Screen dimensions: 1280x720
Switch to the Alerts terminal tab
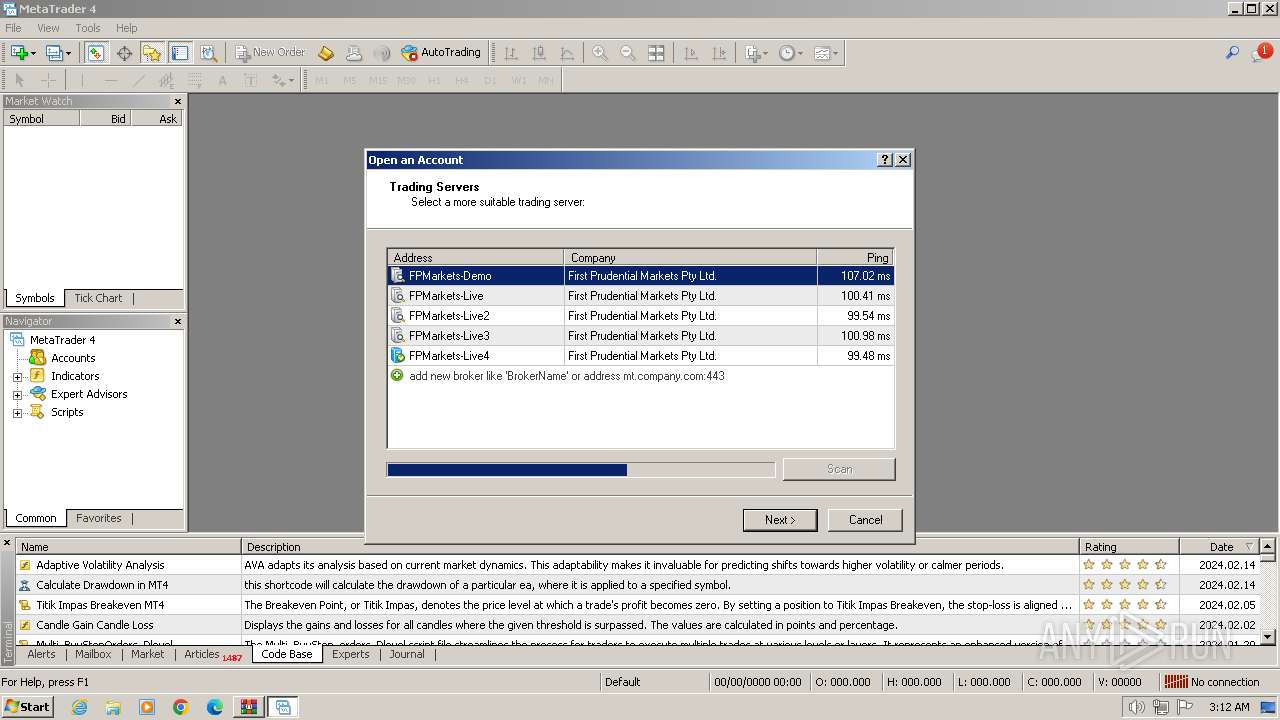coord(41,654)
